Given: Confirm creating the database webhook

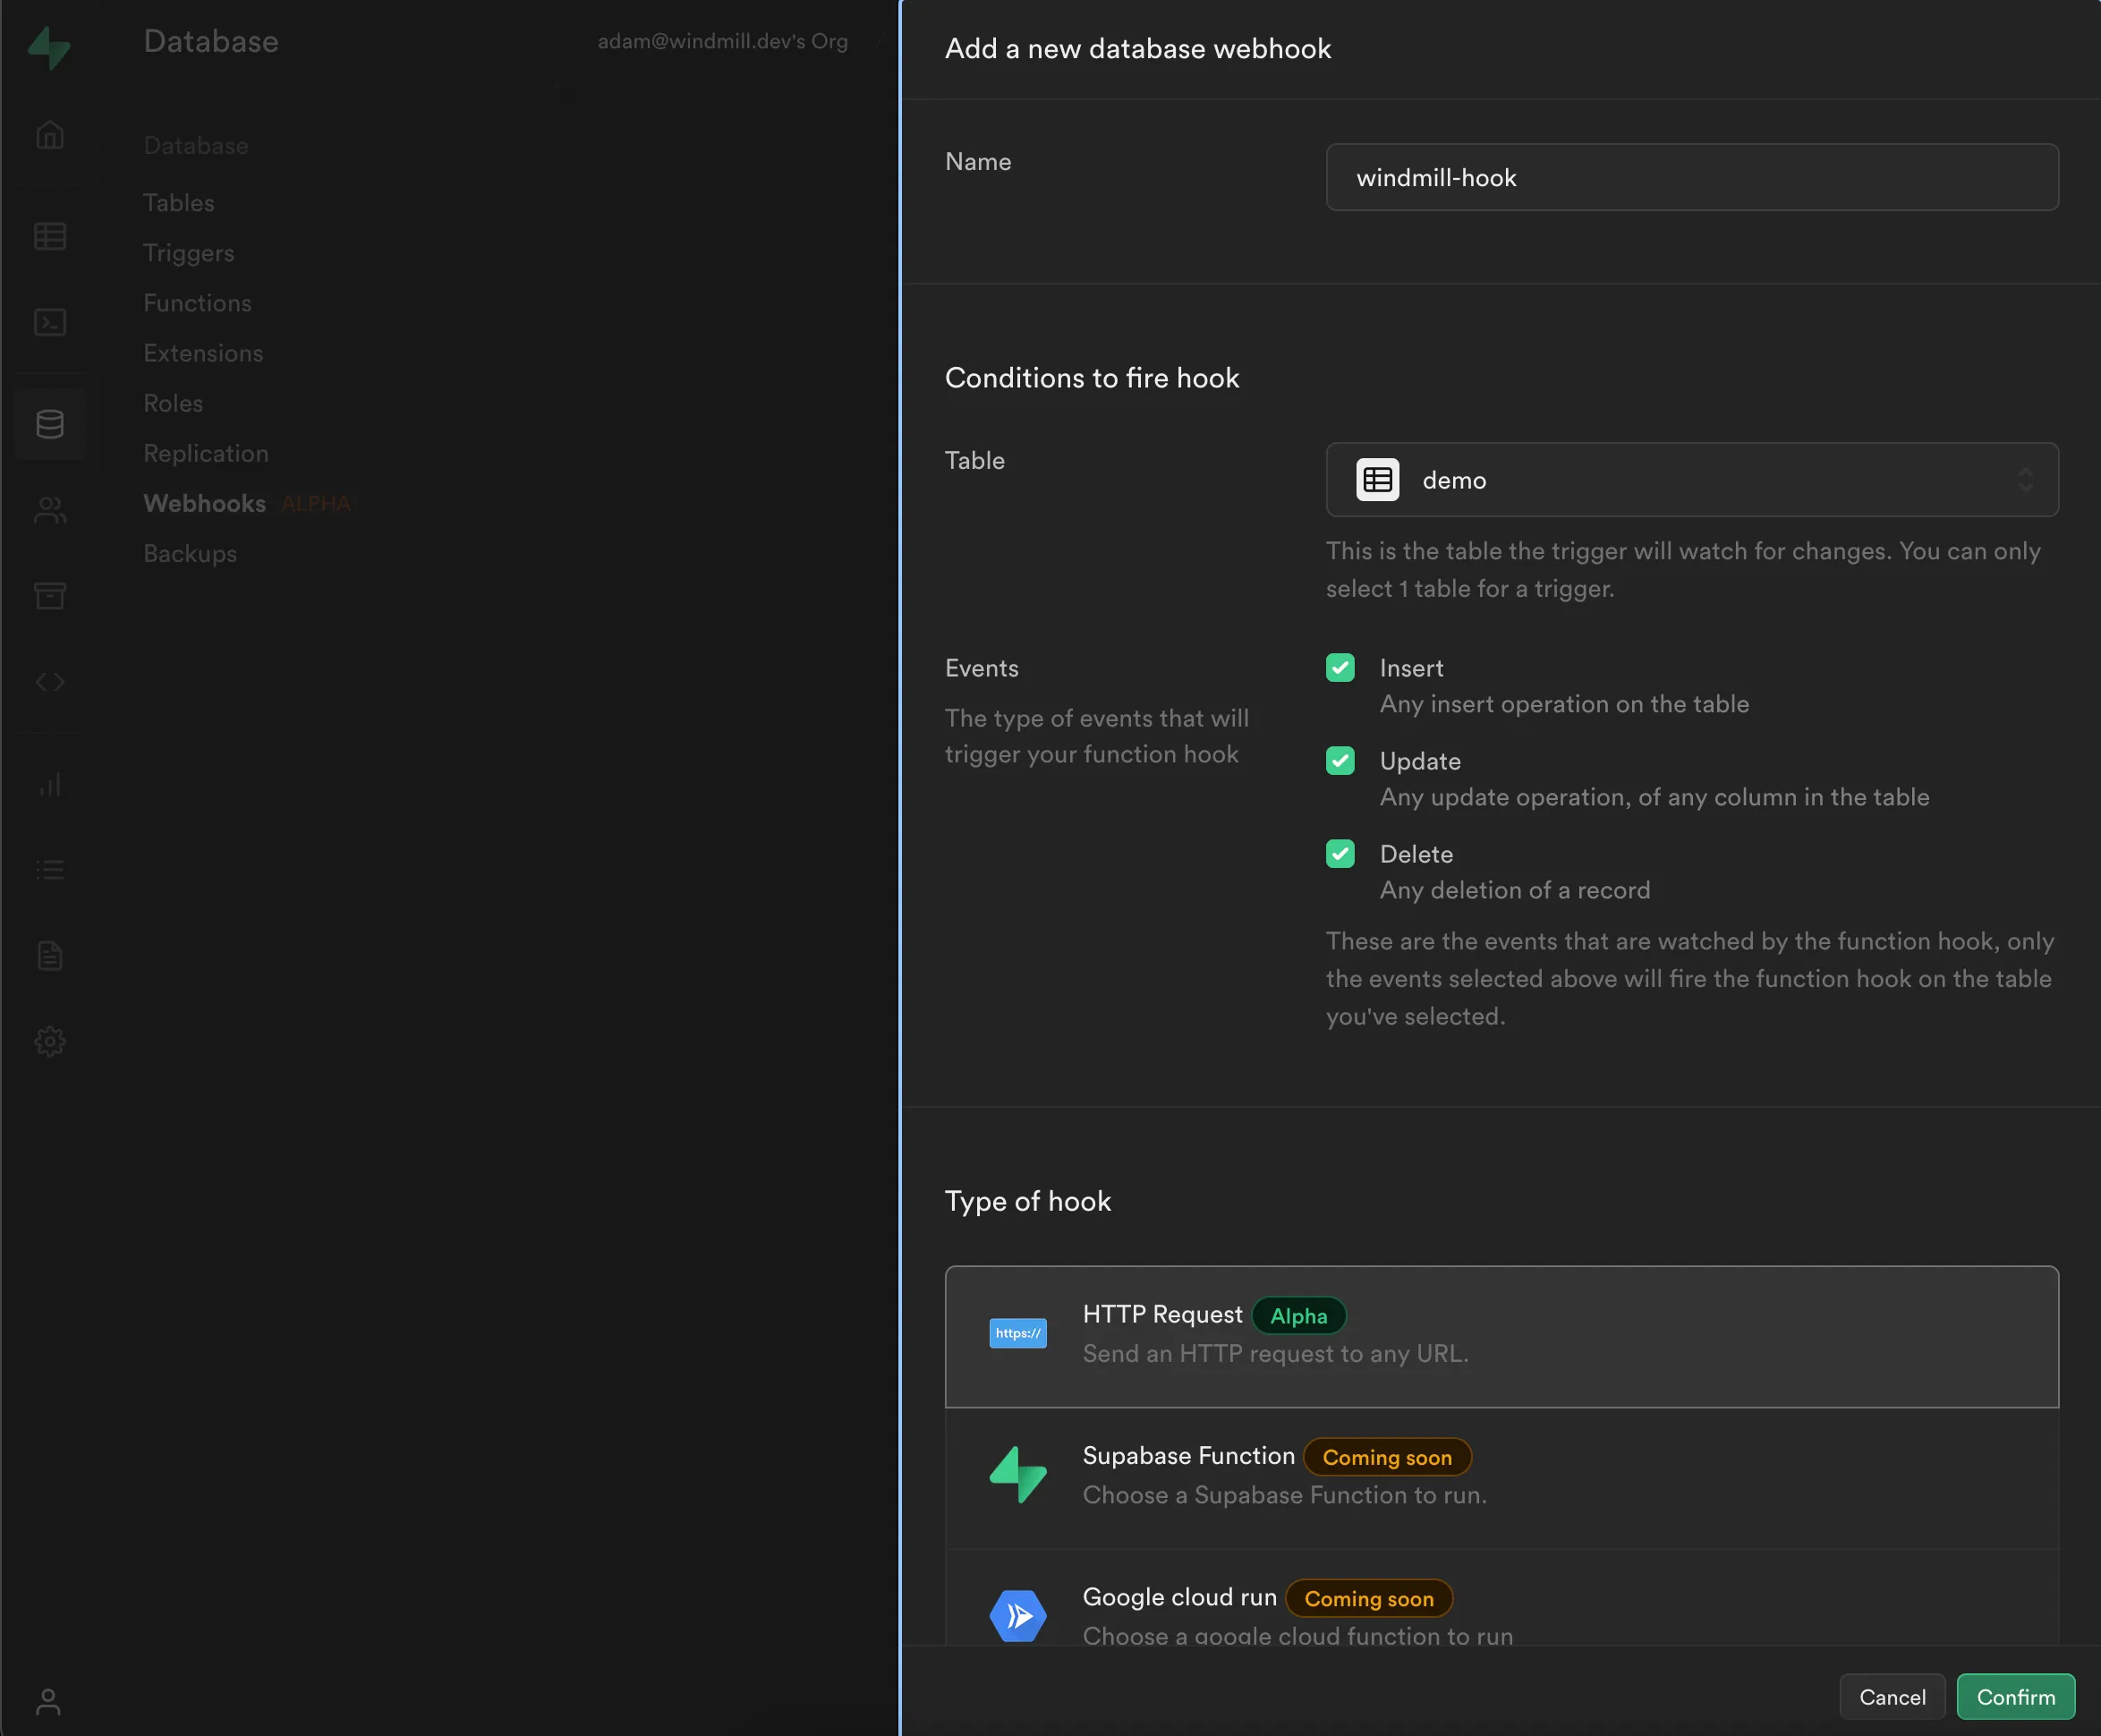Looking at the screenshot, I should click(2015, 1697).
